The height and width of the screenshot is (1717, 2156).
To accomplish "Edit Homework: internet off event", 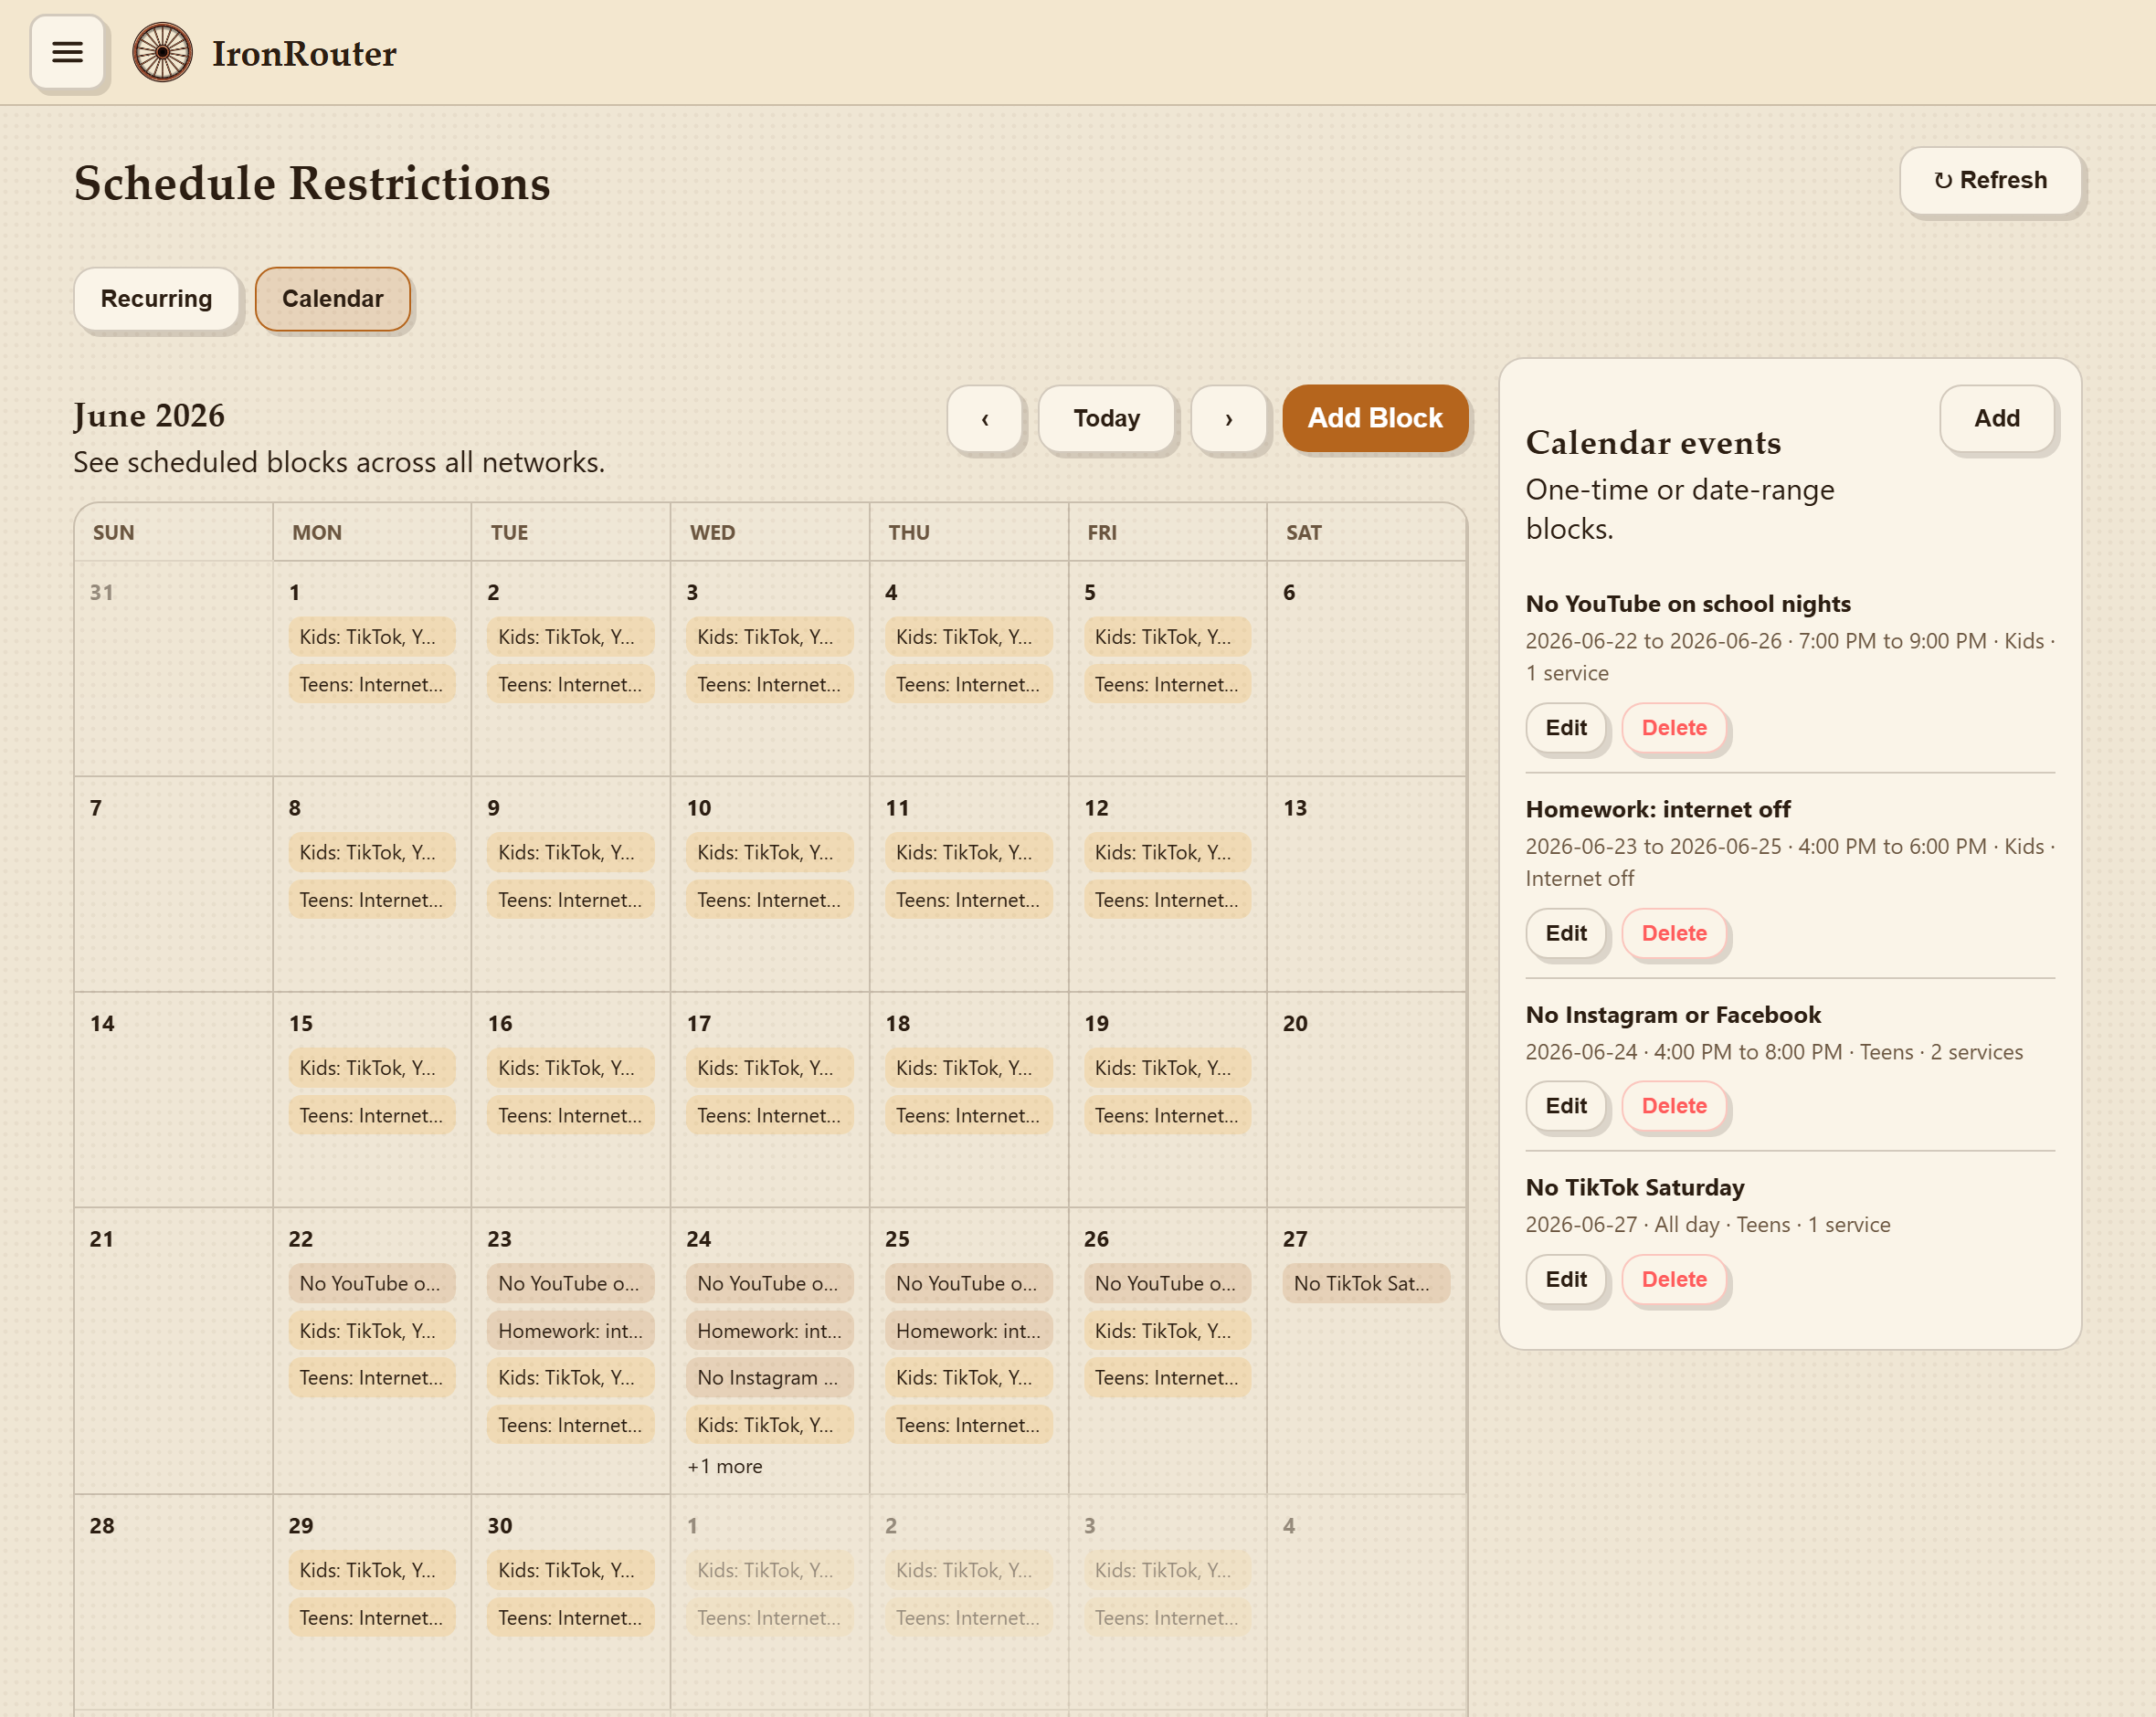I will coord(1565,933).
